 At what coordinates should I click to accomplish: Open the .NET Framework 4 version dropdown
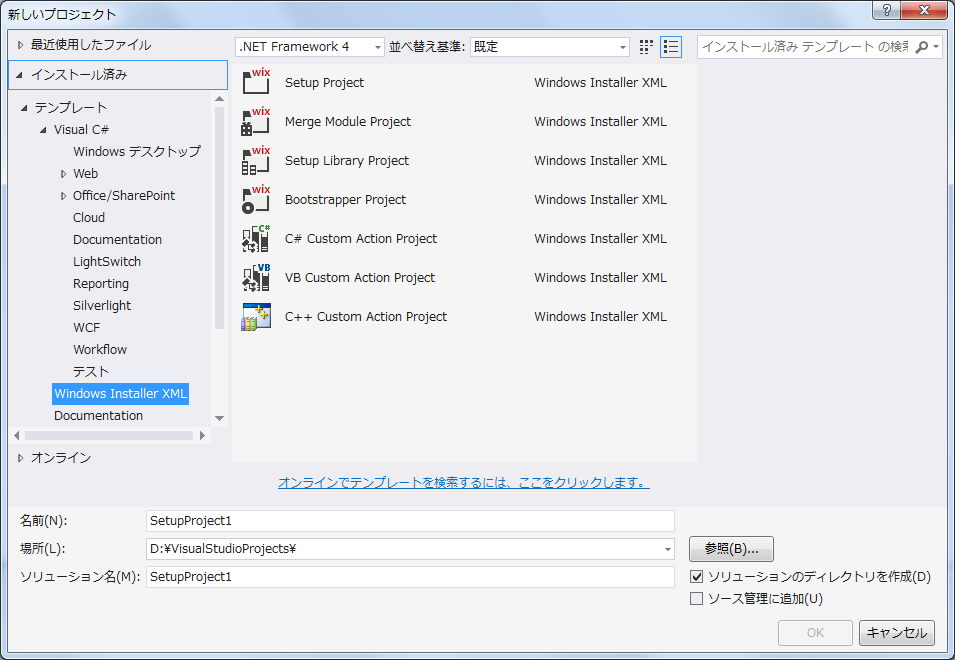click(310, 47)
